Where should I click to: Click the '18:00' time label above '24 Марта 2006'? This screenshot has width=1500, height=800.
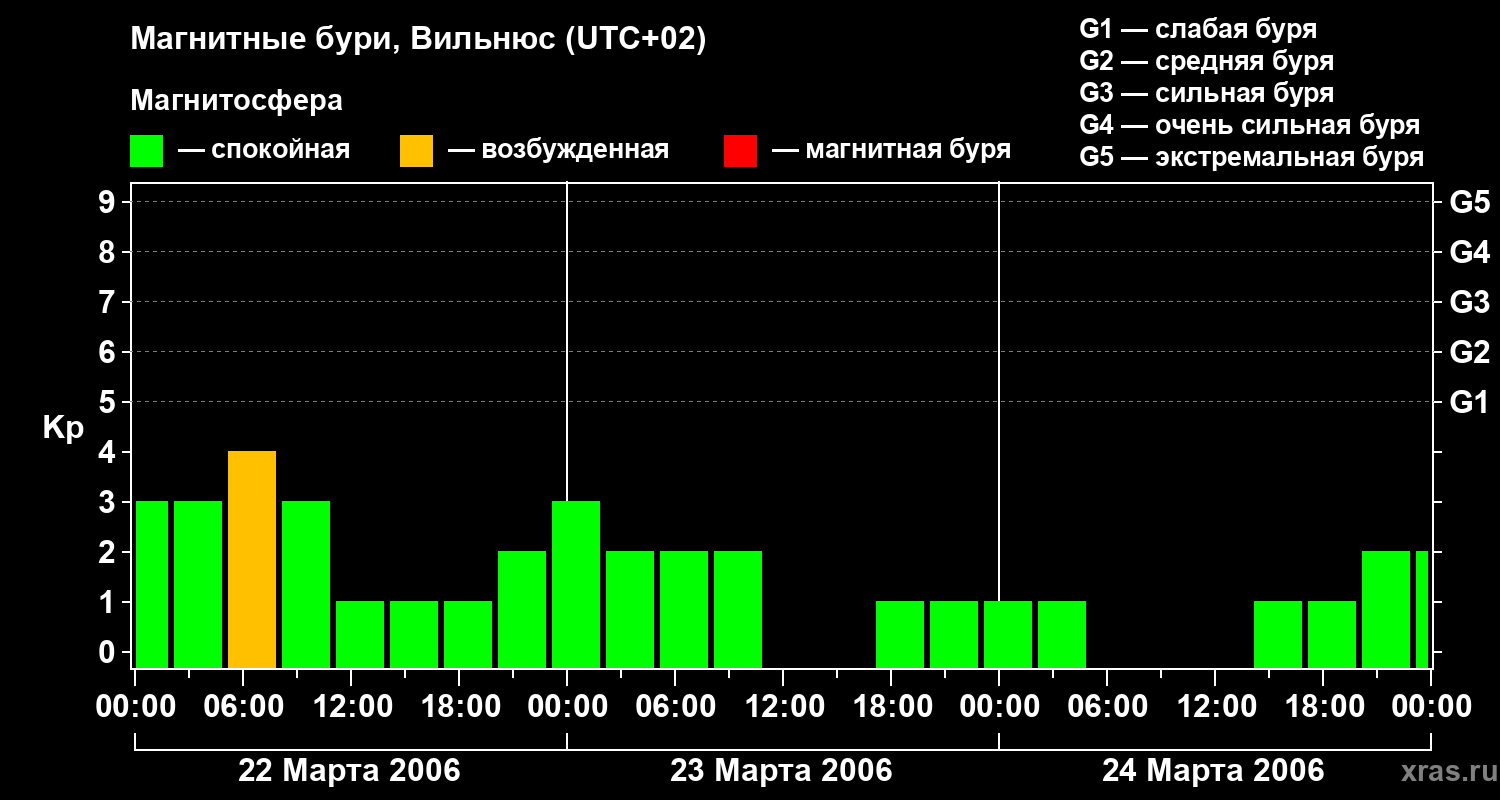point(1323,706)
